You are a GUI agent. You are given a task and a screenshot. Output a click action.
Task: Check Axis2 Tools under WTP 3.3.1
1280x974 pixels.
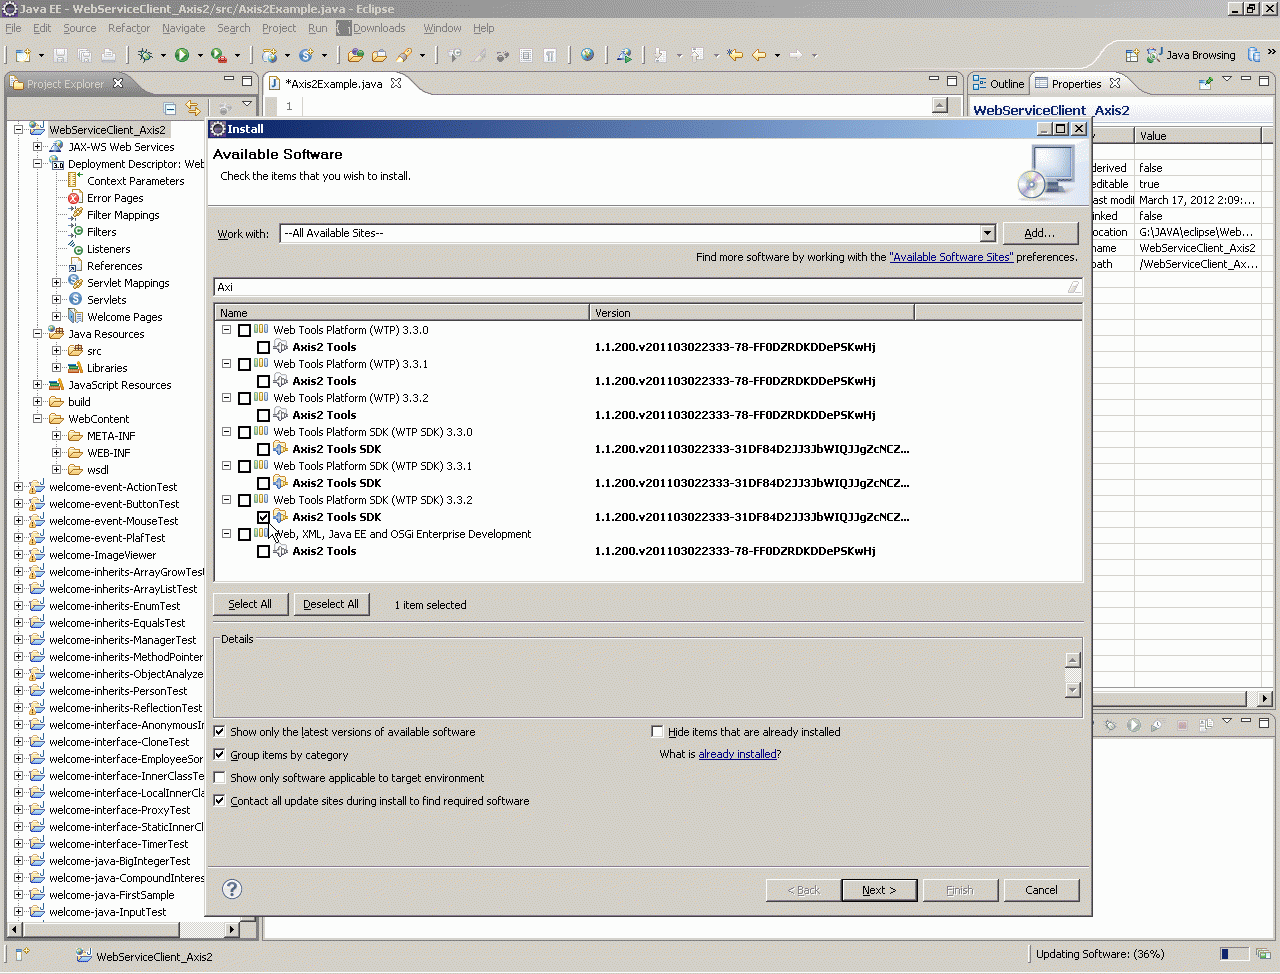(x=263, y=381)
